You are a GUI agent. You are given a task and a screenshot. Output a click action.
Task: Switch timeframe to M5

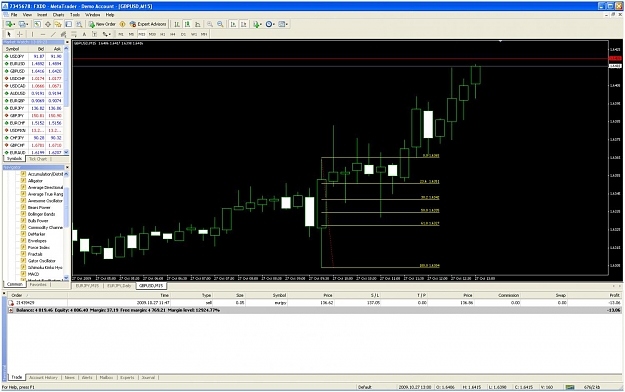[x=131, y=34]
